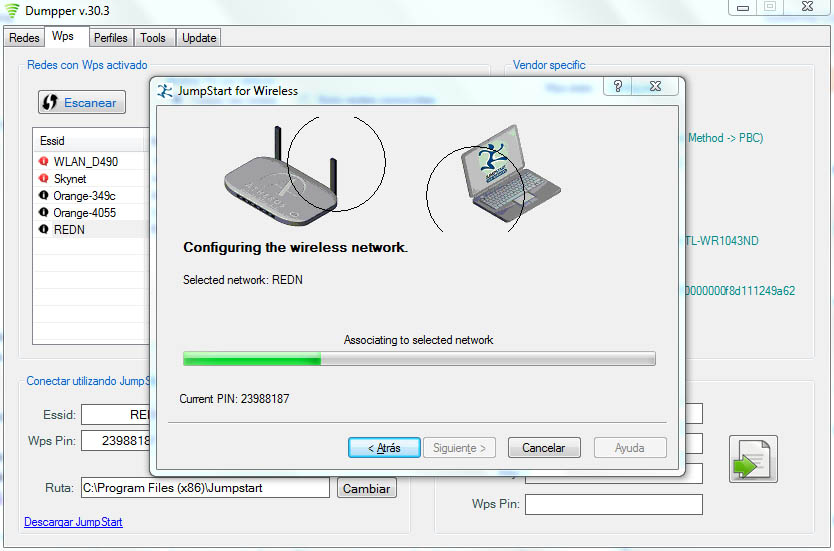Click the red signal icon beside WLAN_D490

tap(44, 161)
